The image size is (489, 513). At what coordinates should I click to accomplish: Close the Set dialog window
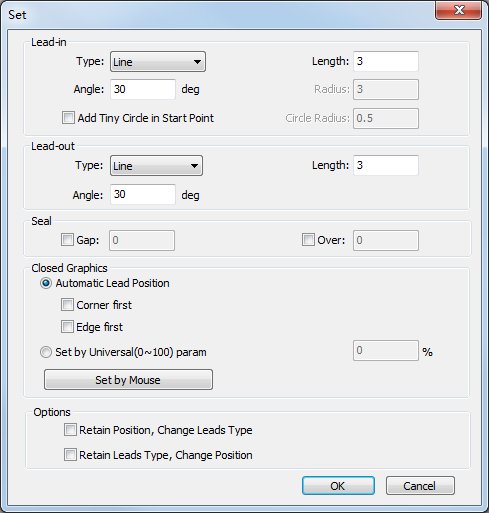point(459,10)
